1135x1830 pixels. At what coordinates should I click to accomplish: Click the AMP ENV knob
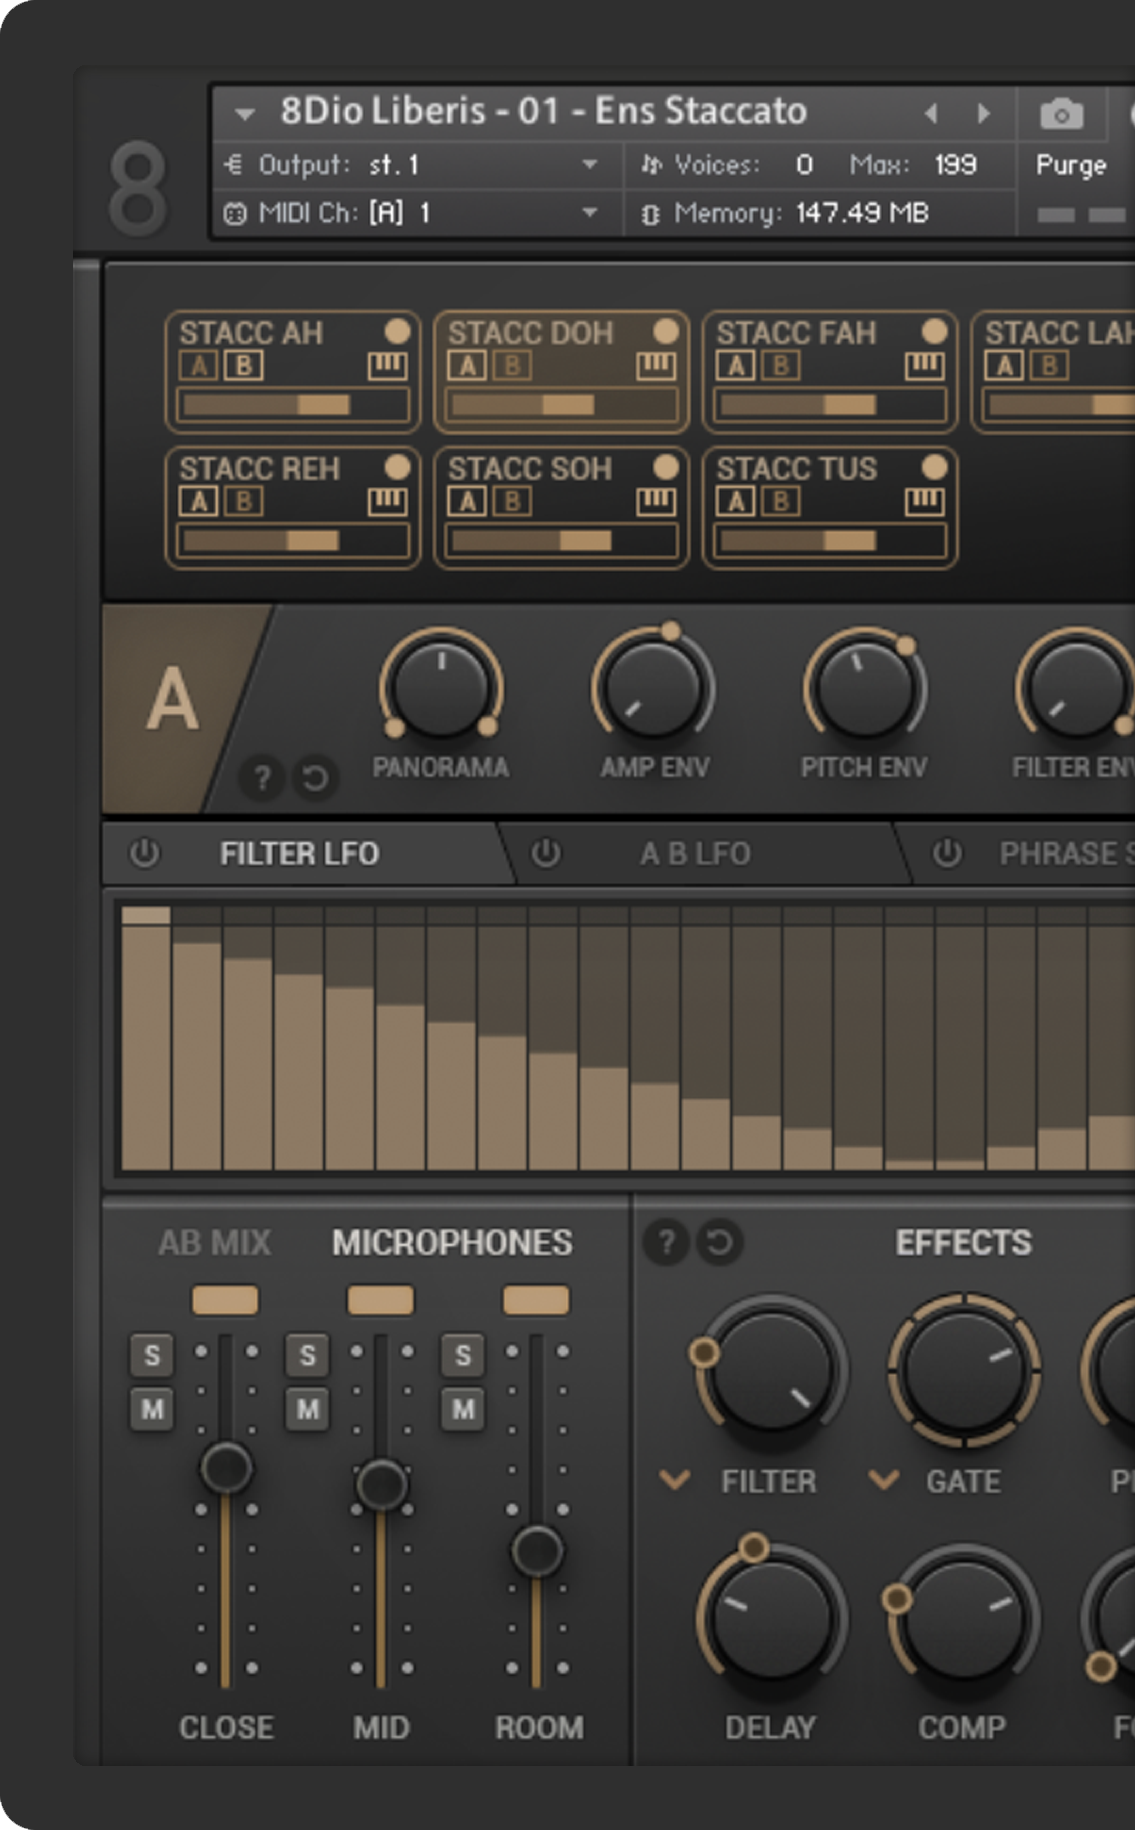[653, 688]
